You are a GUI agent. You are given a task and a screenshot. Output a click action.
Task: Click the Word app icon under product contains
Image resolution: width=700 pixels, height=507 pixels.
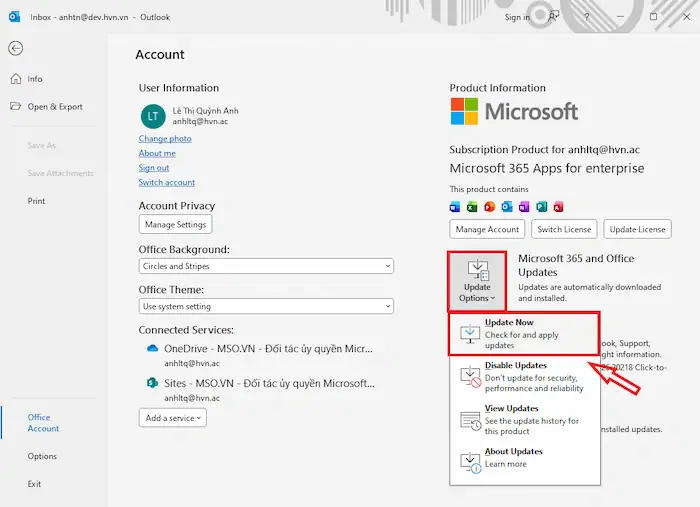pos(455,207)
